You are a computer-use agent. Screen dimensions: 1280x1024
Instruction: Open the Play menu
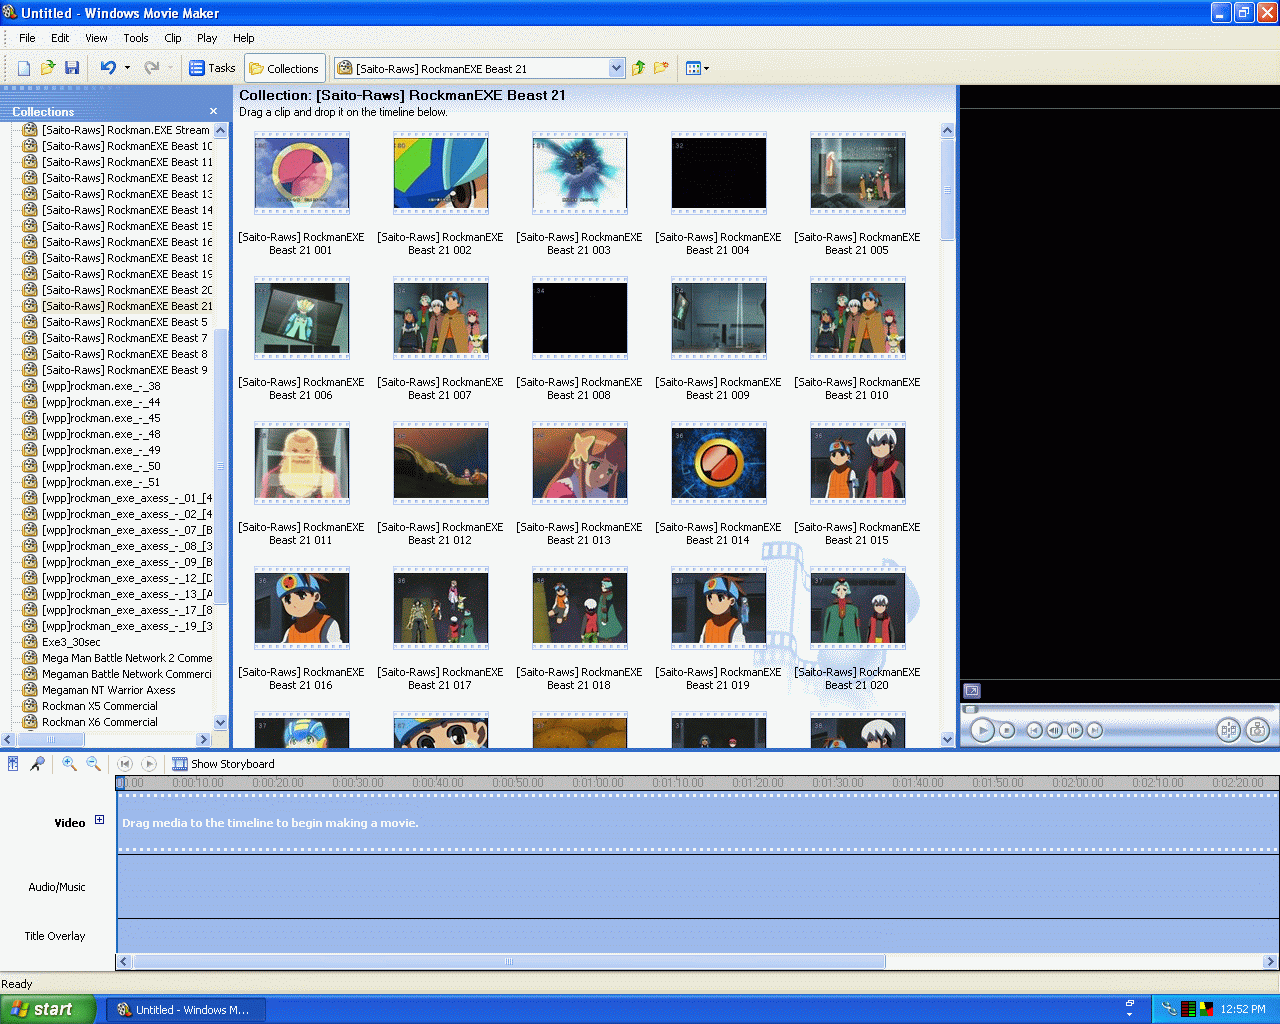(207, 38)
